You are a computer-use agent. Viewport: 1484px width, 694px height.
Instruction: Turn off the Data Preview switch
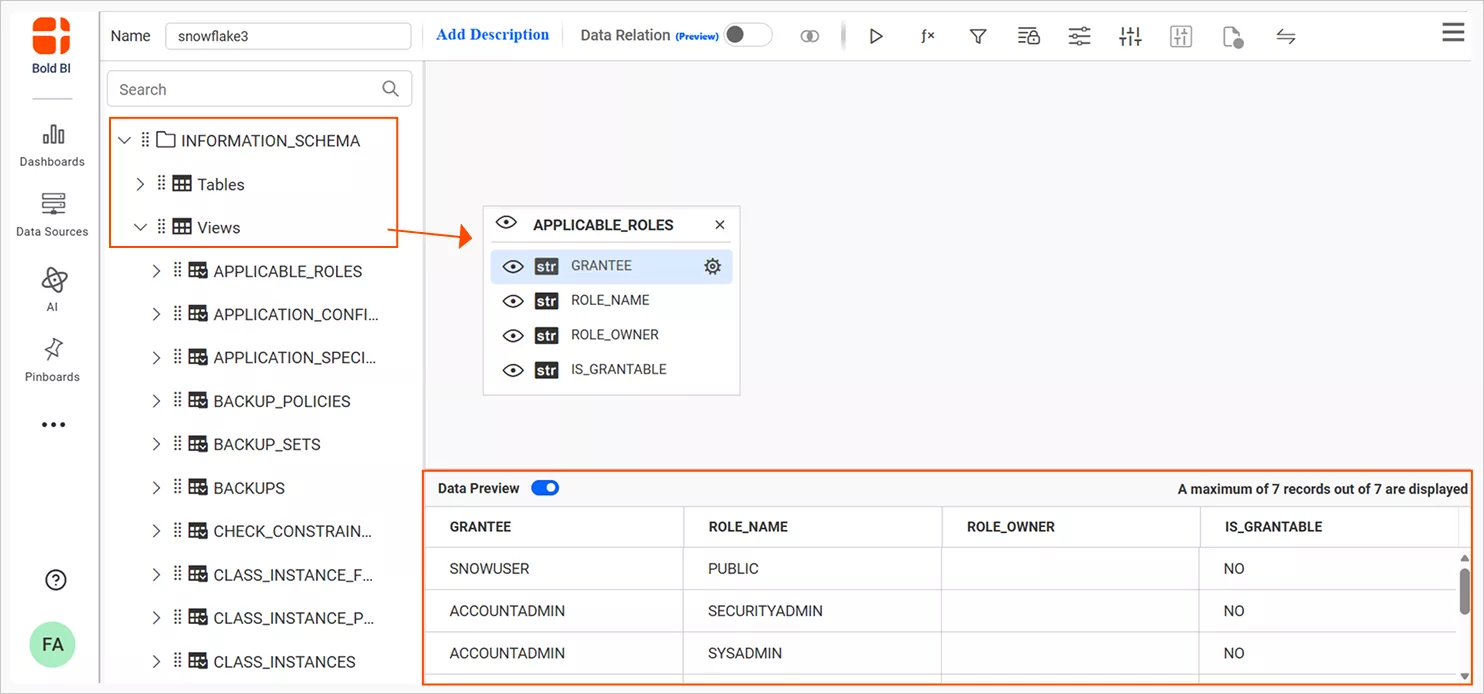pos(545,488)
